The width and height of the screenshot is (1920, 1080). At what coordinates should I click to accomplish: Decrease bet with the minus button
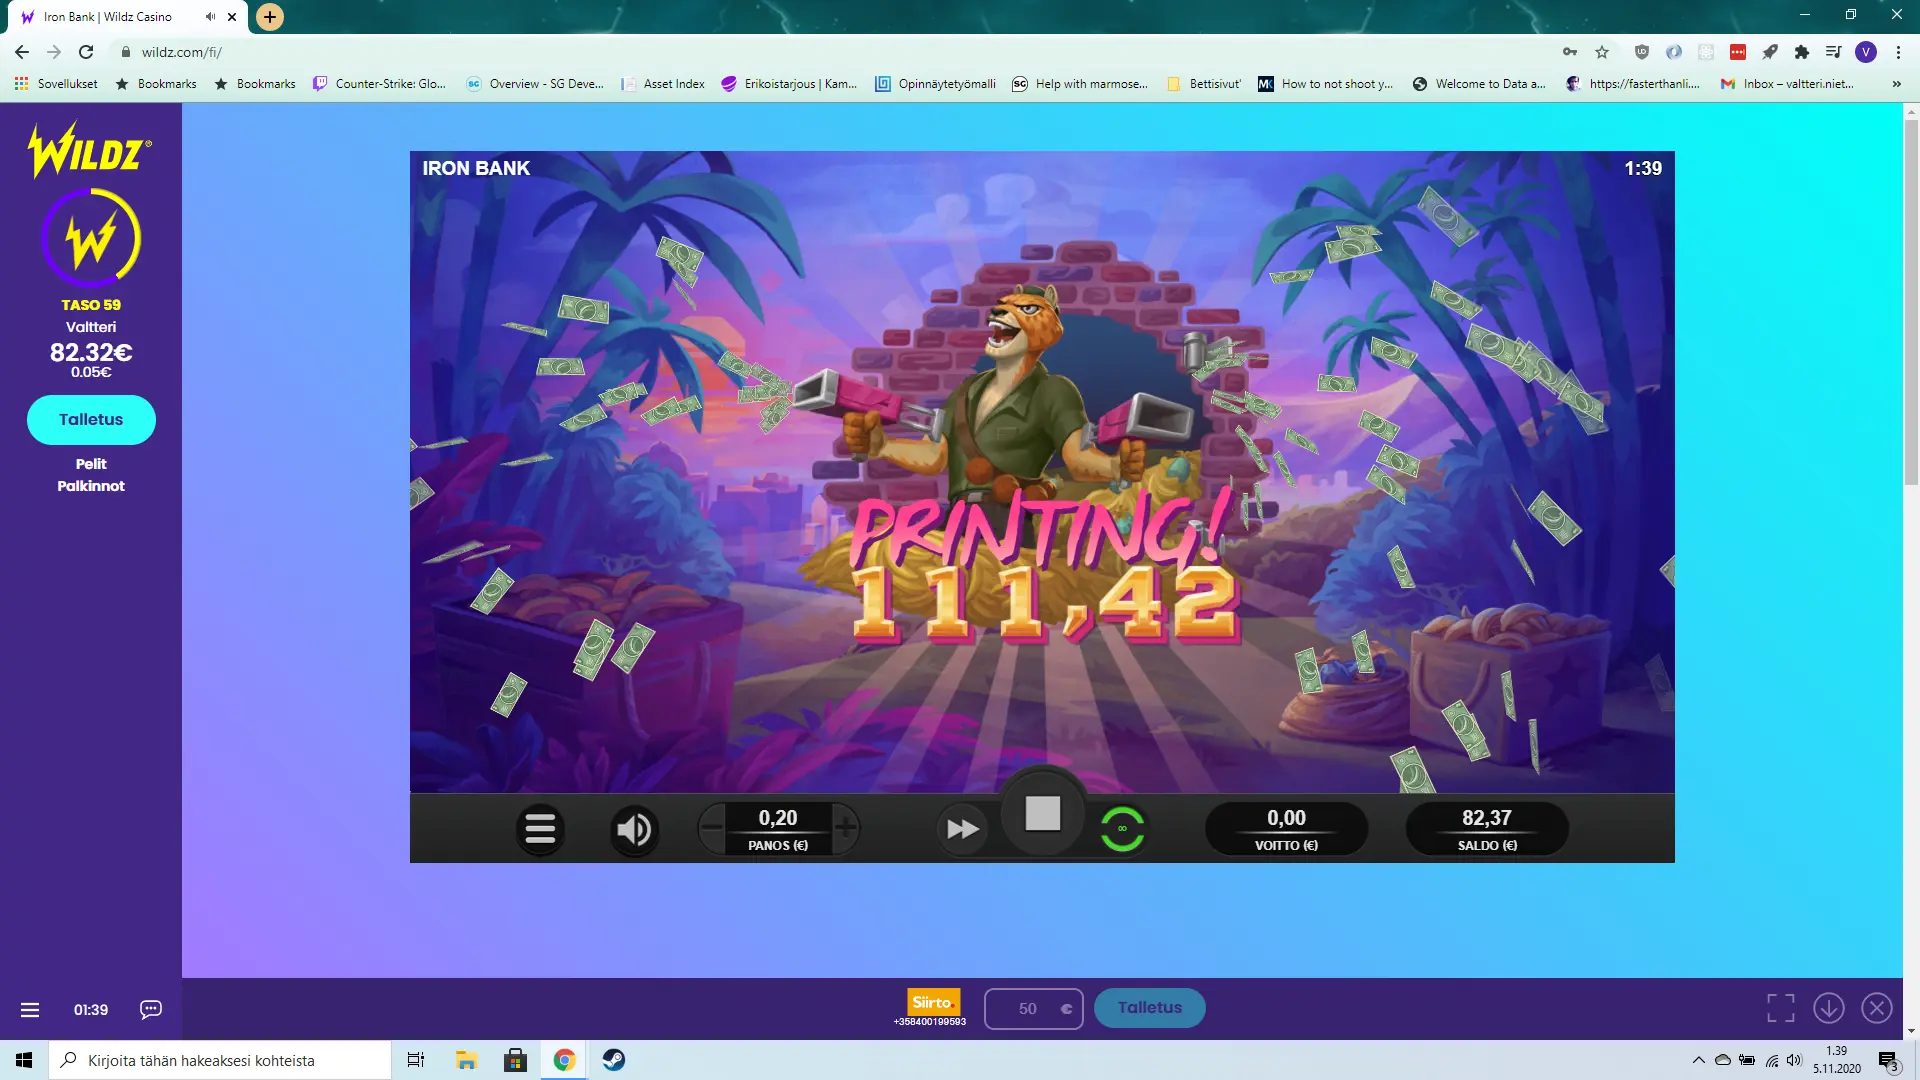tap(712, 828)
